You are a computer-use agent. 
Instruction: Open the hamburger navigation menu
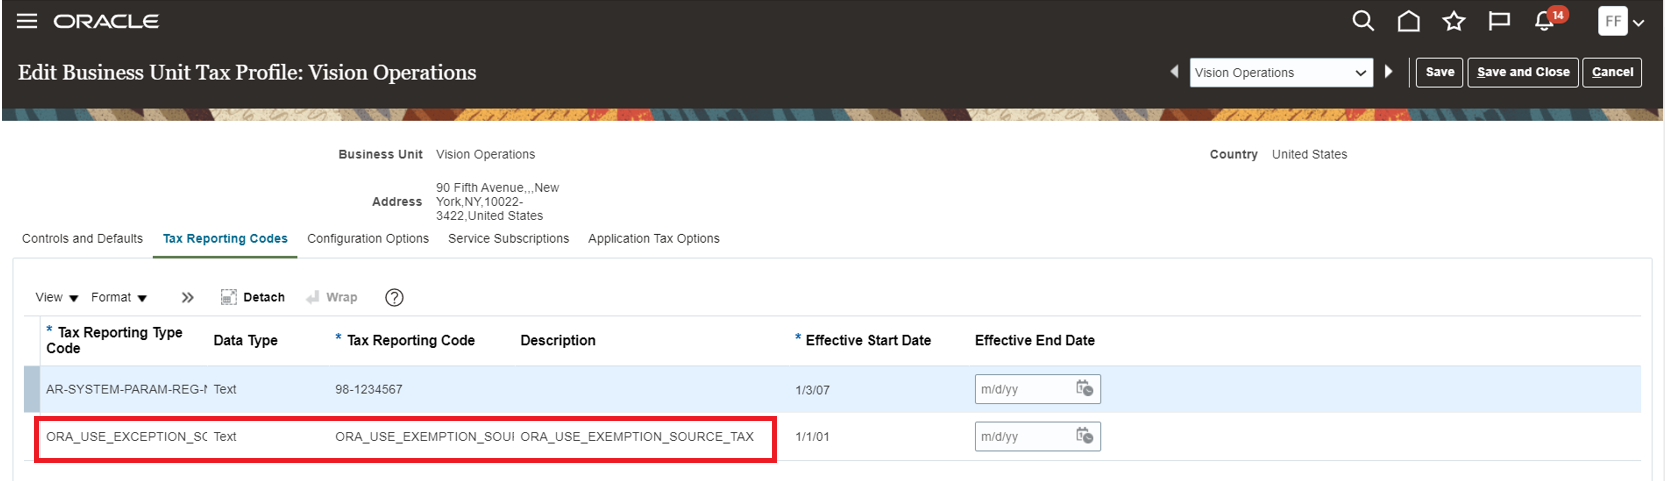27,21
